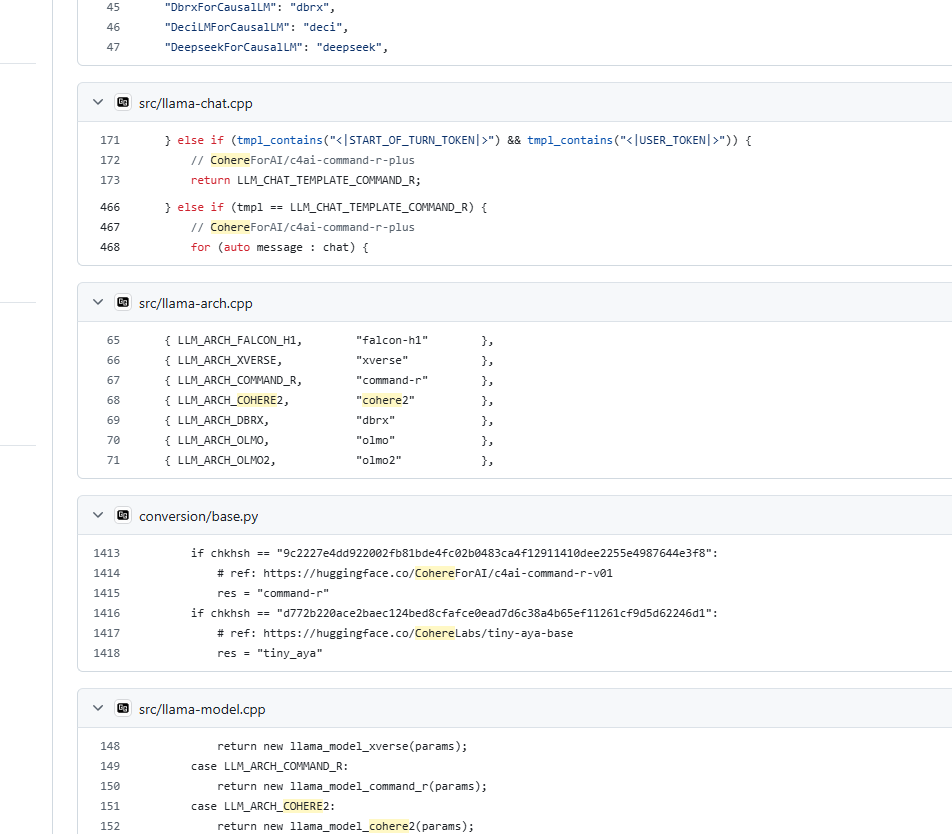Click the "olmo2" string on line 71
The height and width of the screenshot is (834, 952).
coord(378,460)
